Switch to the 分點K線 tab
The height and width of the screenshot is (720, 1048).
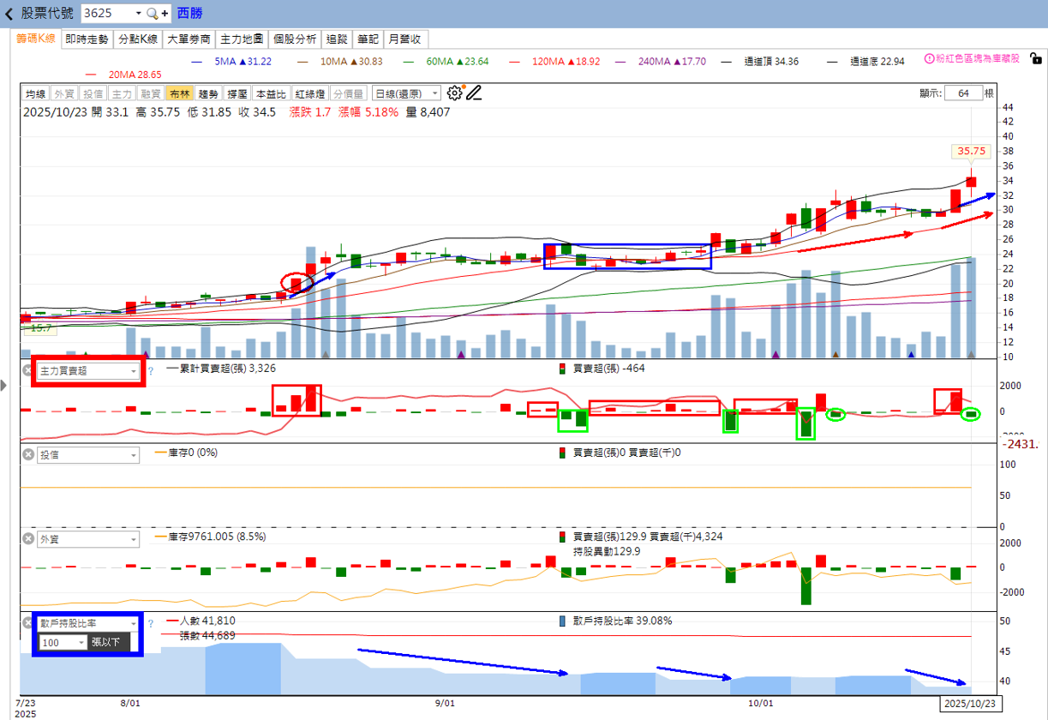coord(138,39)
